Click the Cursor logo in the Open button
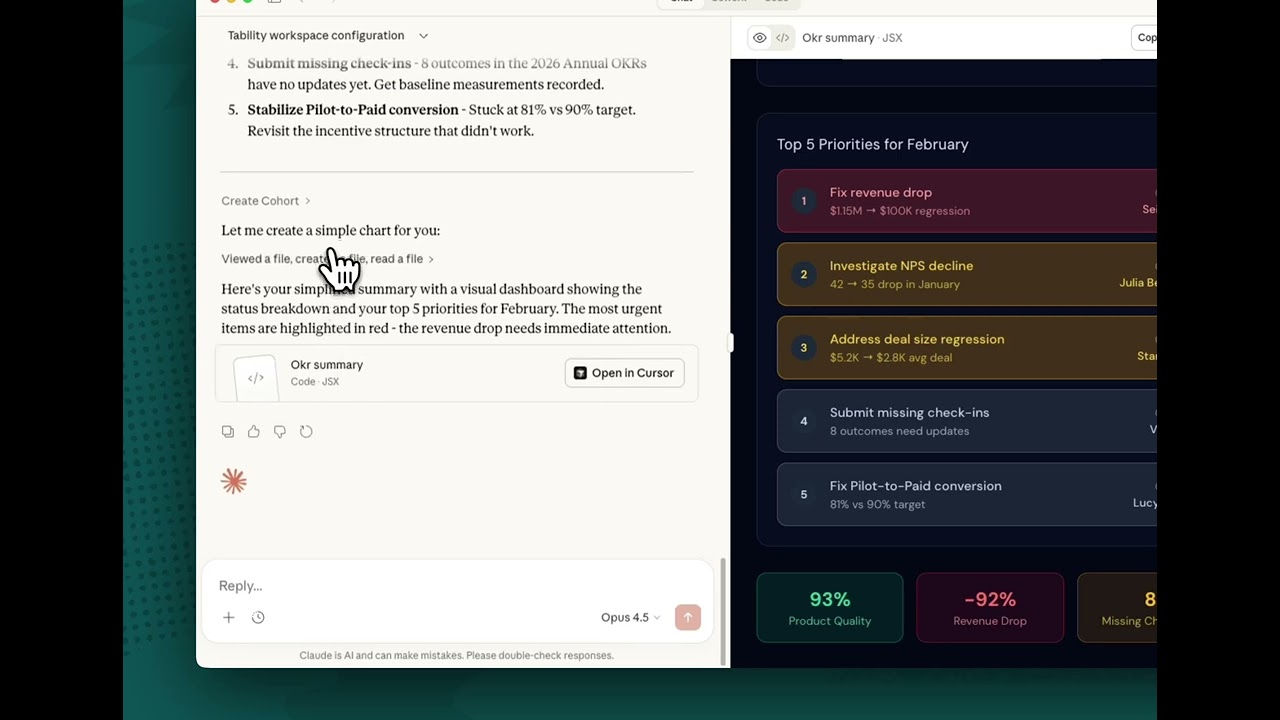Image resolution: width=1280 pixels, height=720 pixels. 580,373
